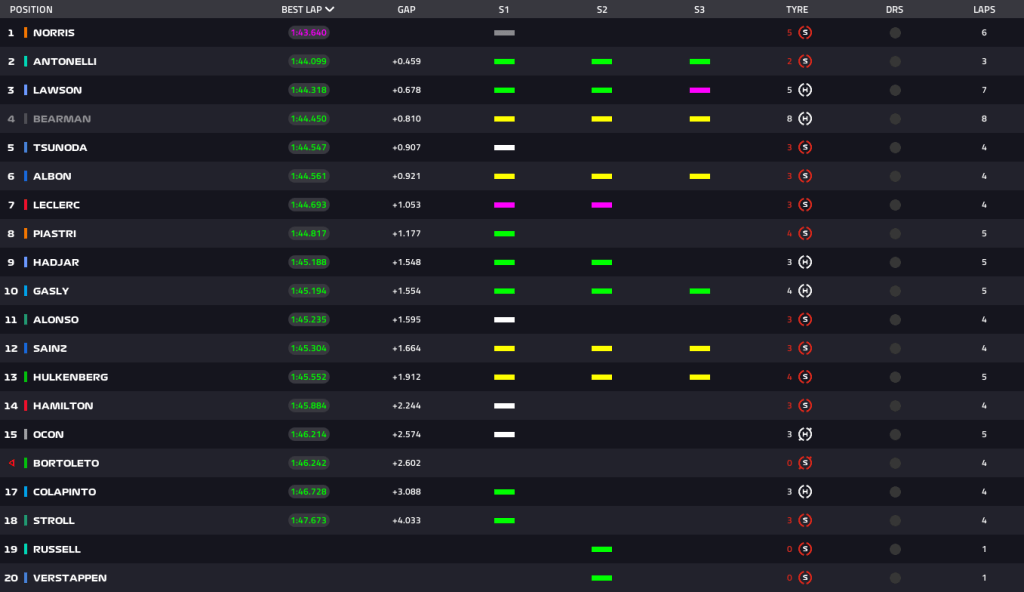
Task: Click the gap value +0.459
Action: coord(406,61)
